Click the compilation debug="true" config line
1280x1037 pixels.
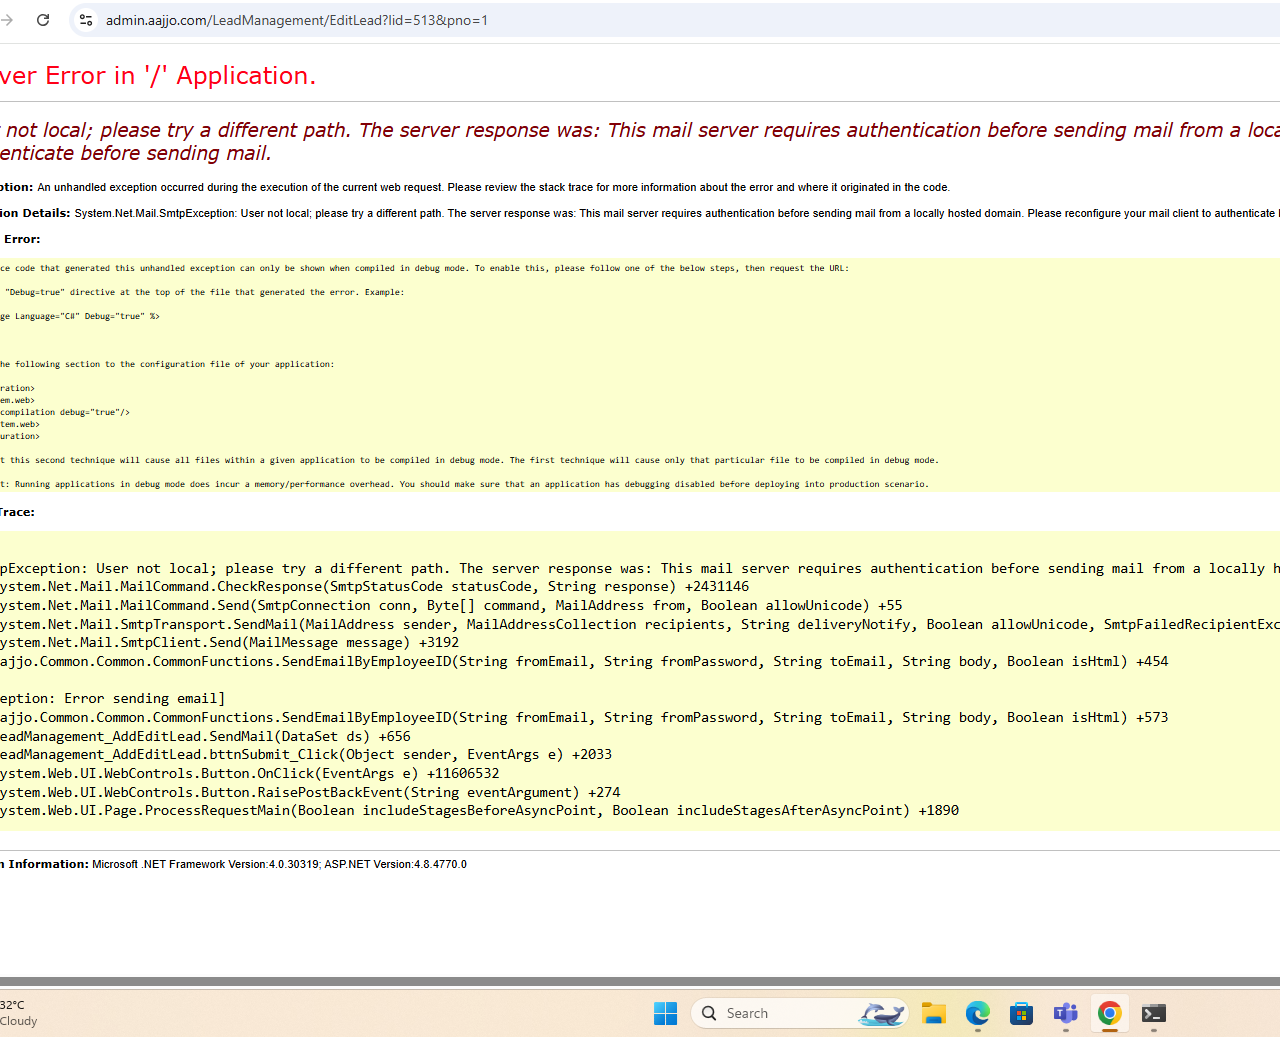[x=65, y=412]
